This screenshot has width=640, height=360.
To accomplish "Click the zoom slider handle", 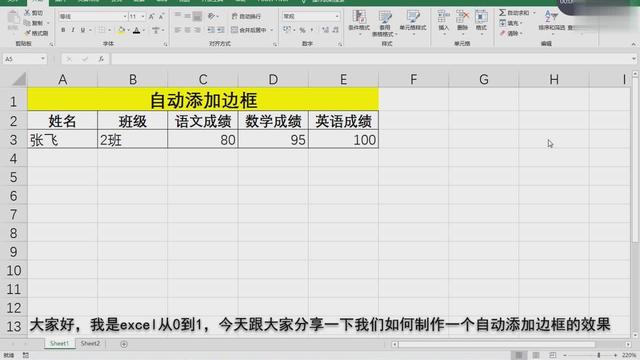I will 599,355.
